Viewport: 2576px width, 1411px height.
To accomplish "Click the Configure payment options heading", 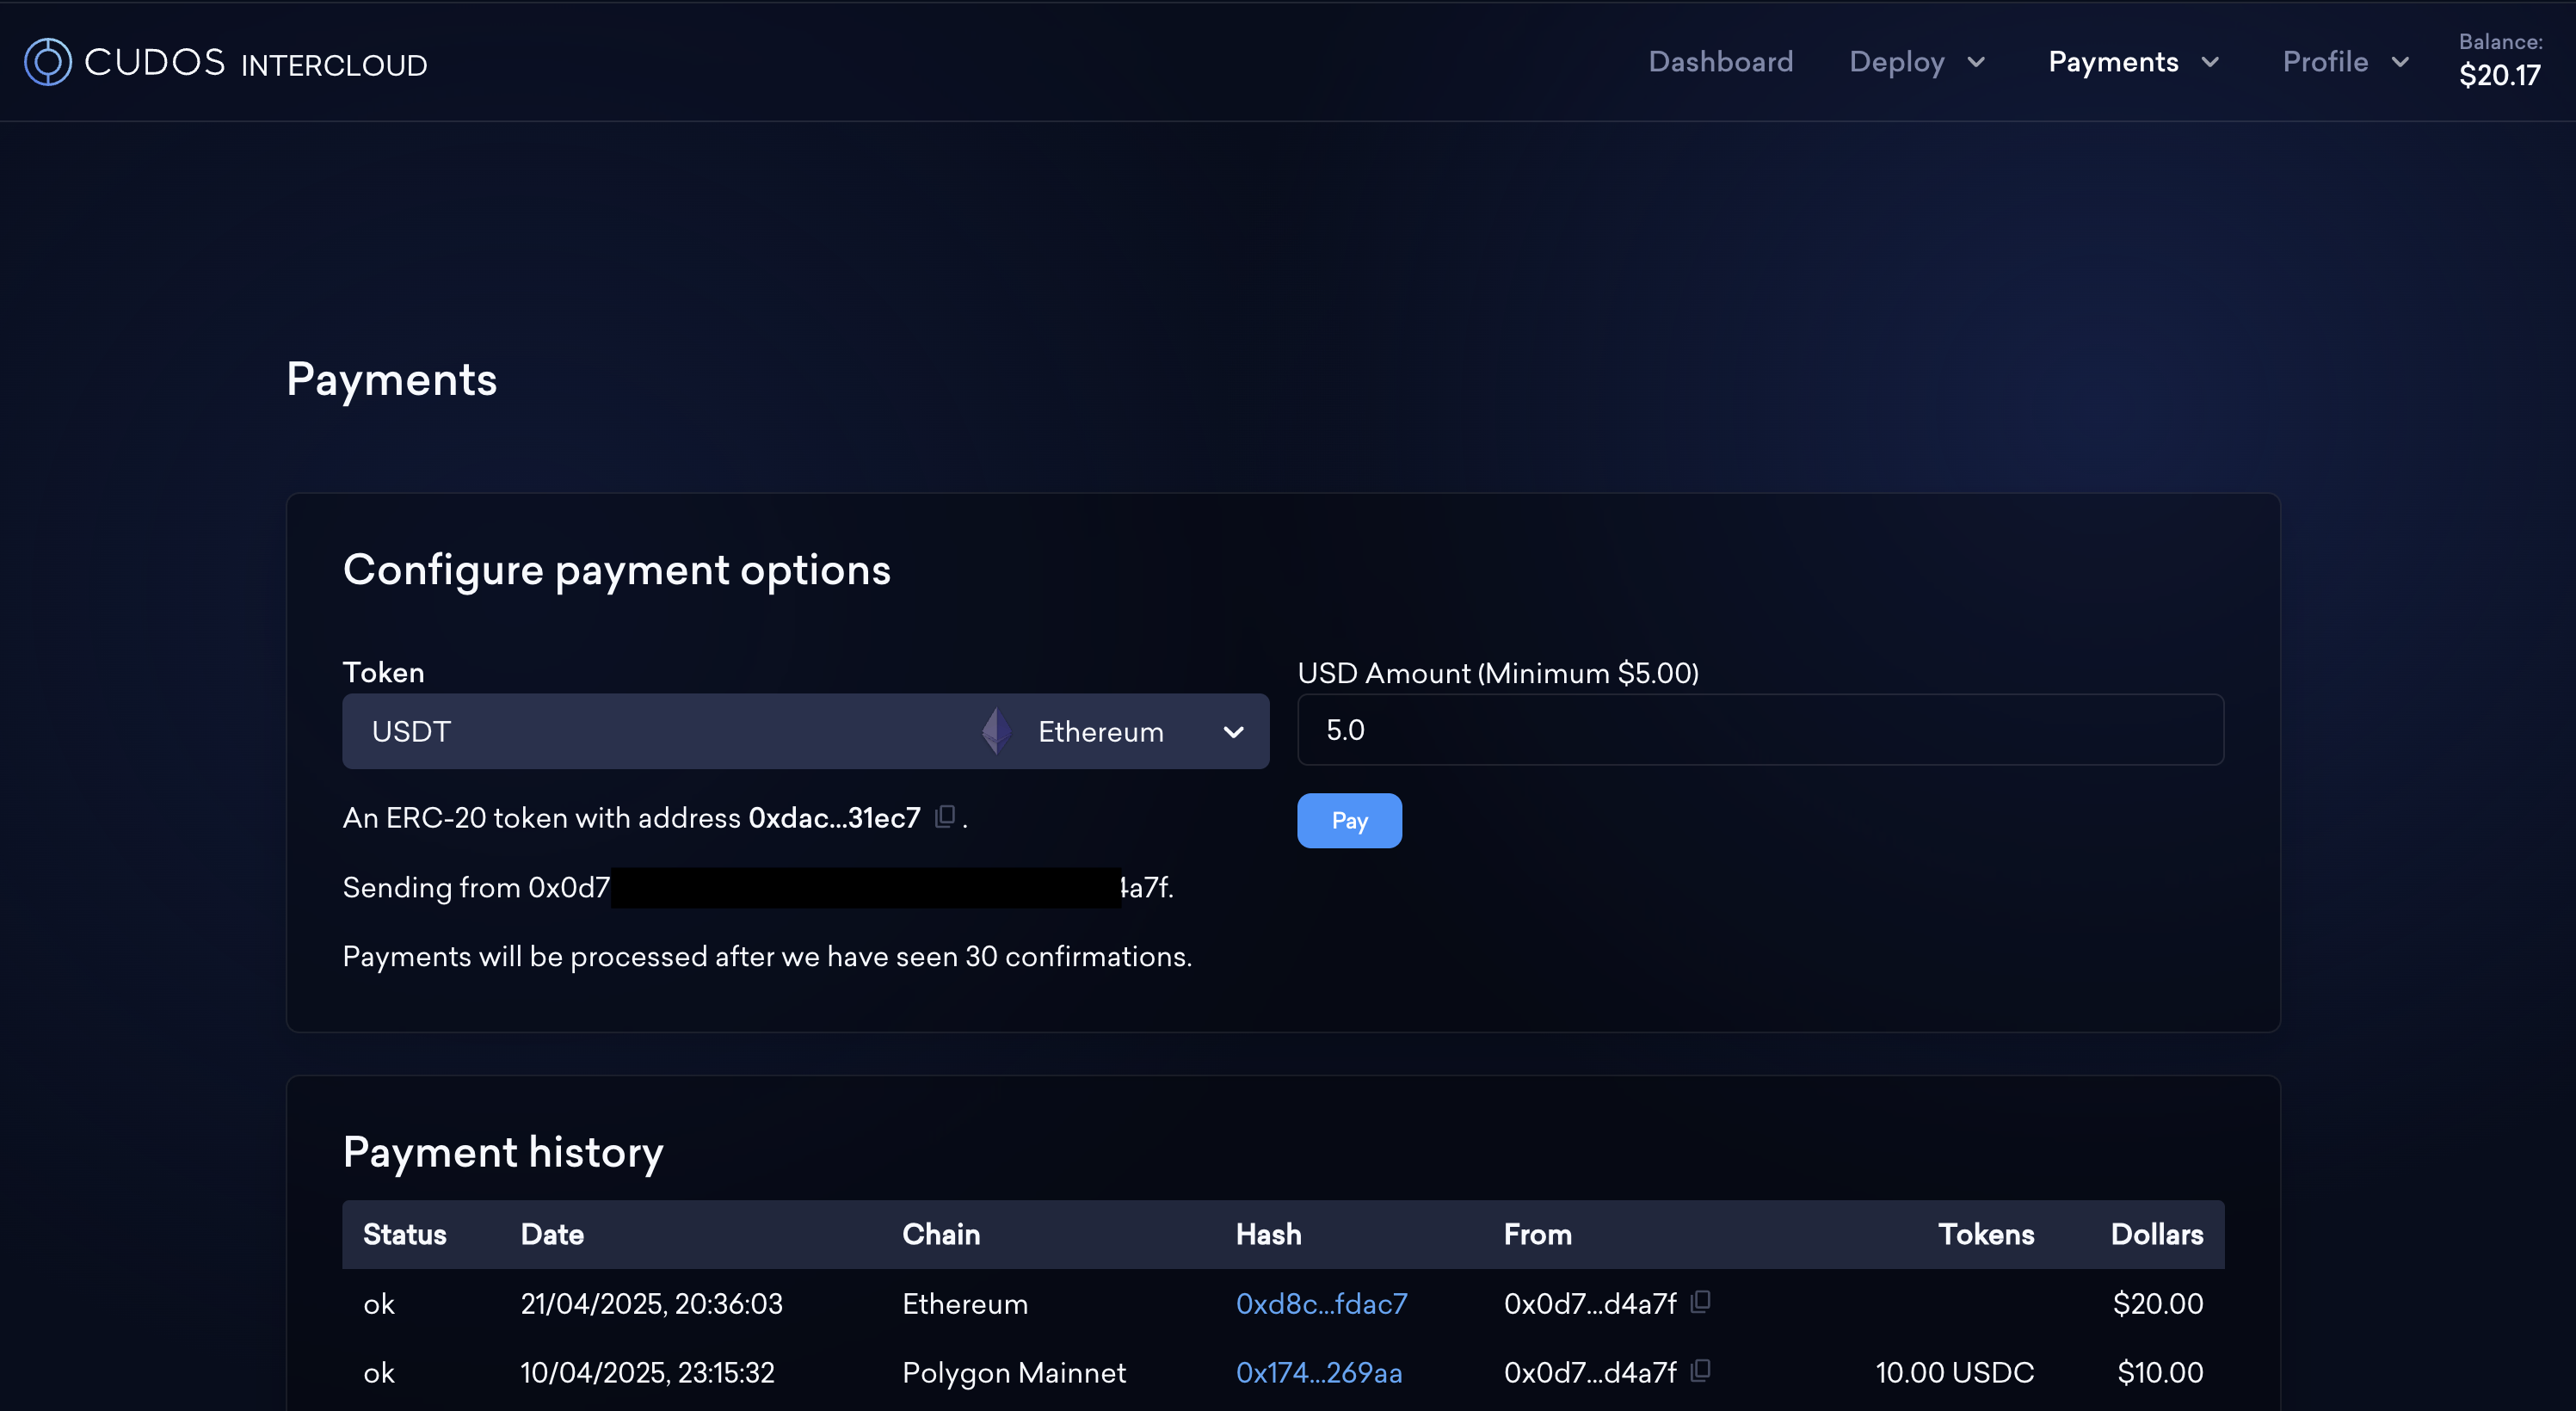I will tap(616, 570).
